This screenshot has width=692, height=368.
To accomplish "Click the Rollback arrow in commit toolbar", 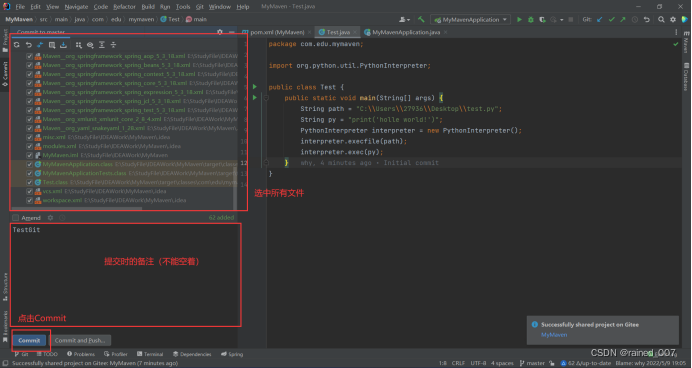I will pos(29,45).
